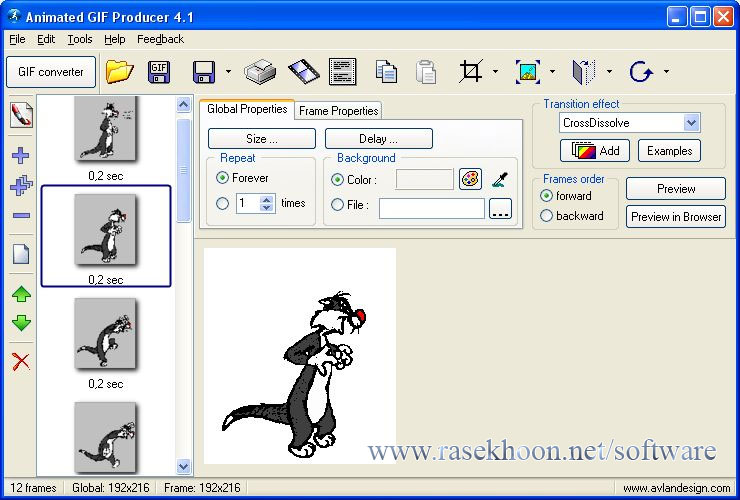Switch to Frame Properties tab
740x500 pixels.
click(x=338, y=111)
